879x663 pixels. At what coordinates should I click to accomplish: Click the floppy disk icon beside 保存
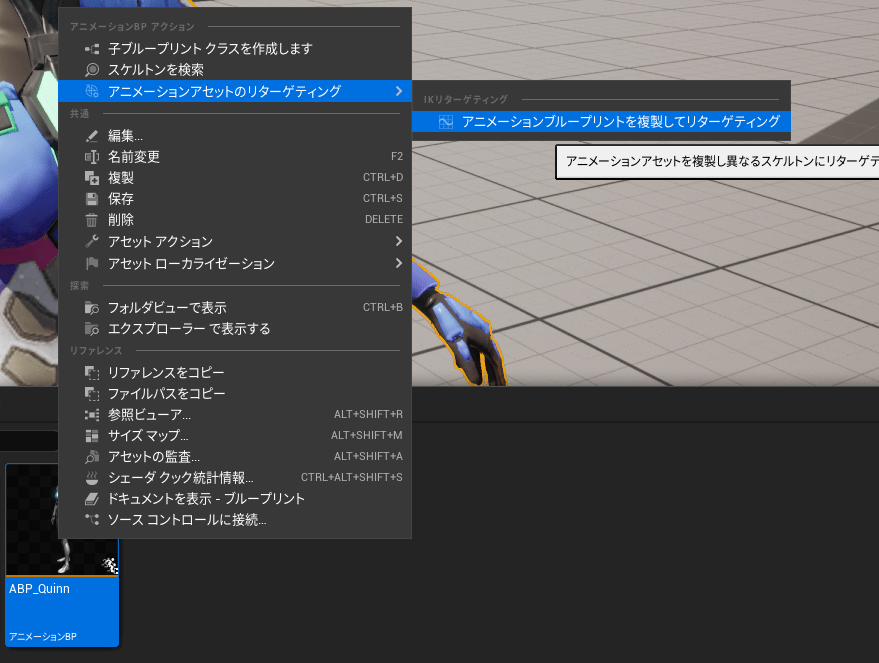(x=92, y=199)
